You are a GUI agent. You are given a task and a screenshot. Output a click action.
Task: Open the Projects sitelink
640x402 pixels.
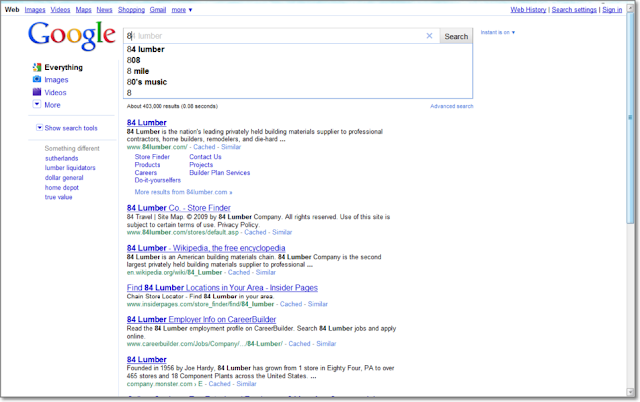[x=201, y=164]
